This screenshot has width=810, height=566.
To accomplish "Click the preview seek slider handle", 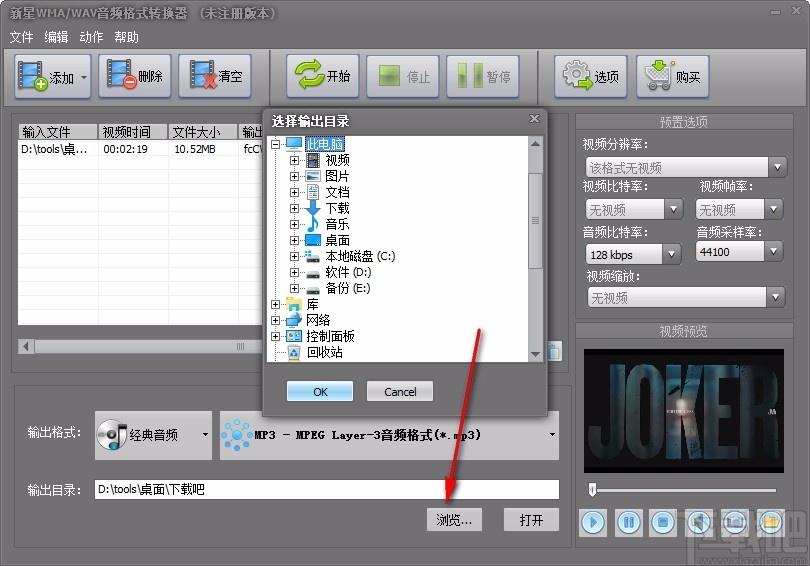I will (593, 490).
